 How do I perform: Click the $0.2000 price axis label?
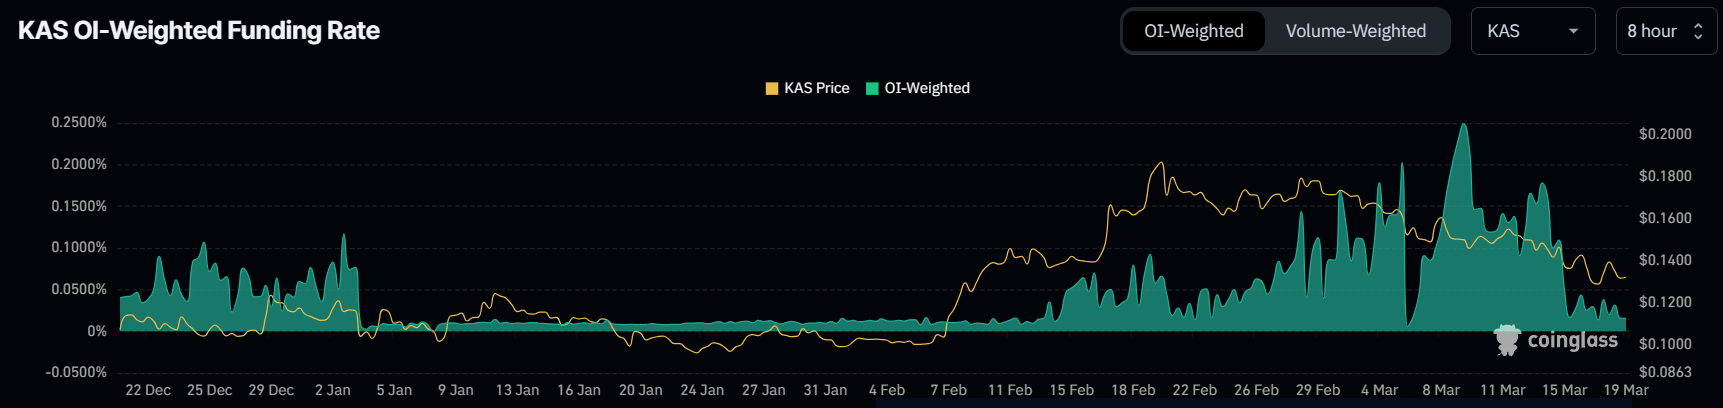pyautogui.click(x=1665, y=134)
